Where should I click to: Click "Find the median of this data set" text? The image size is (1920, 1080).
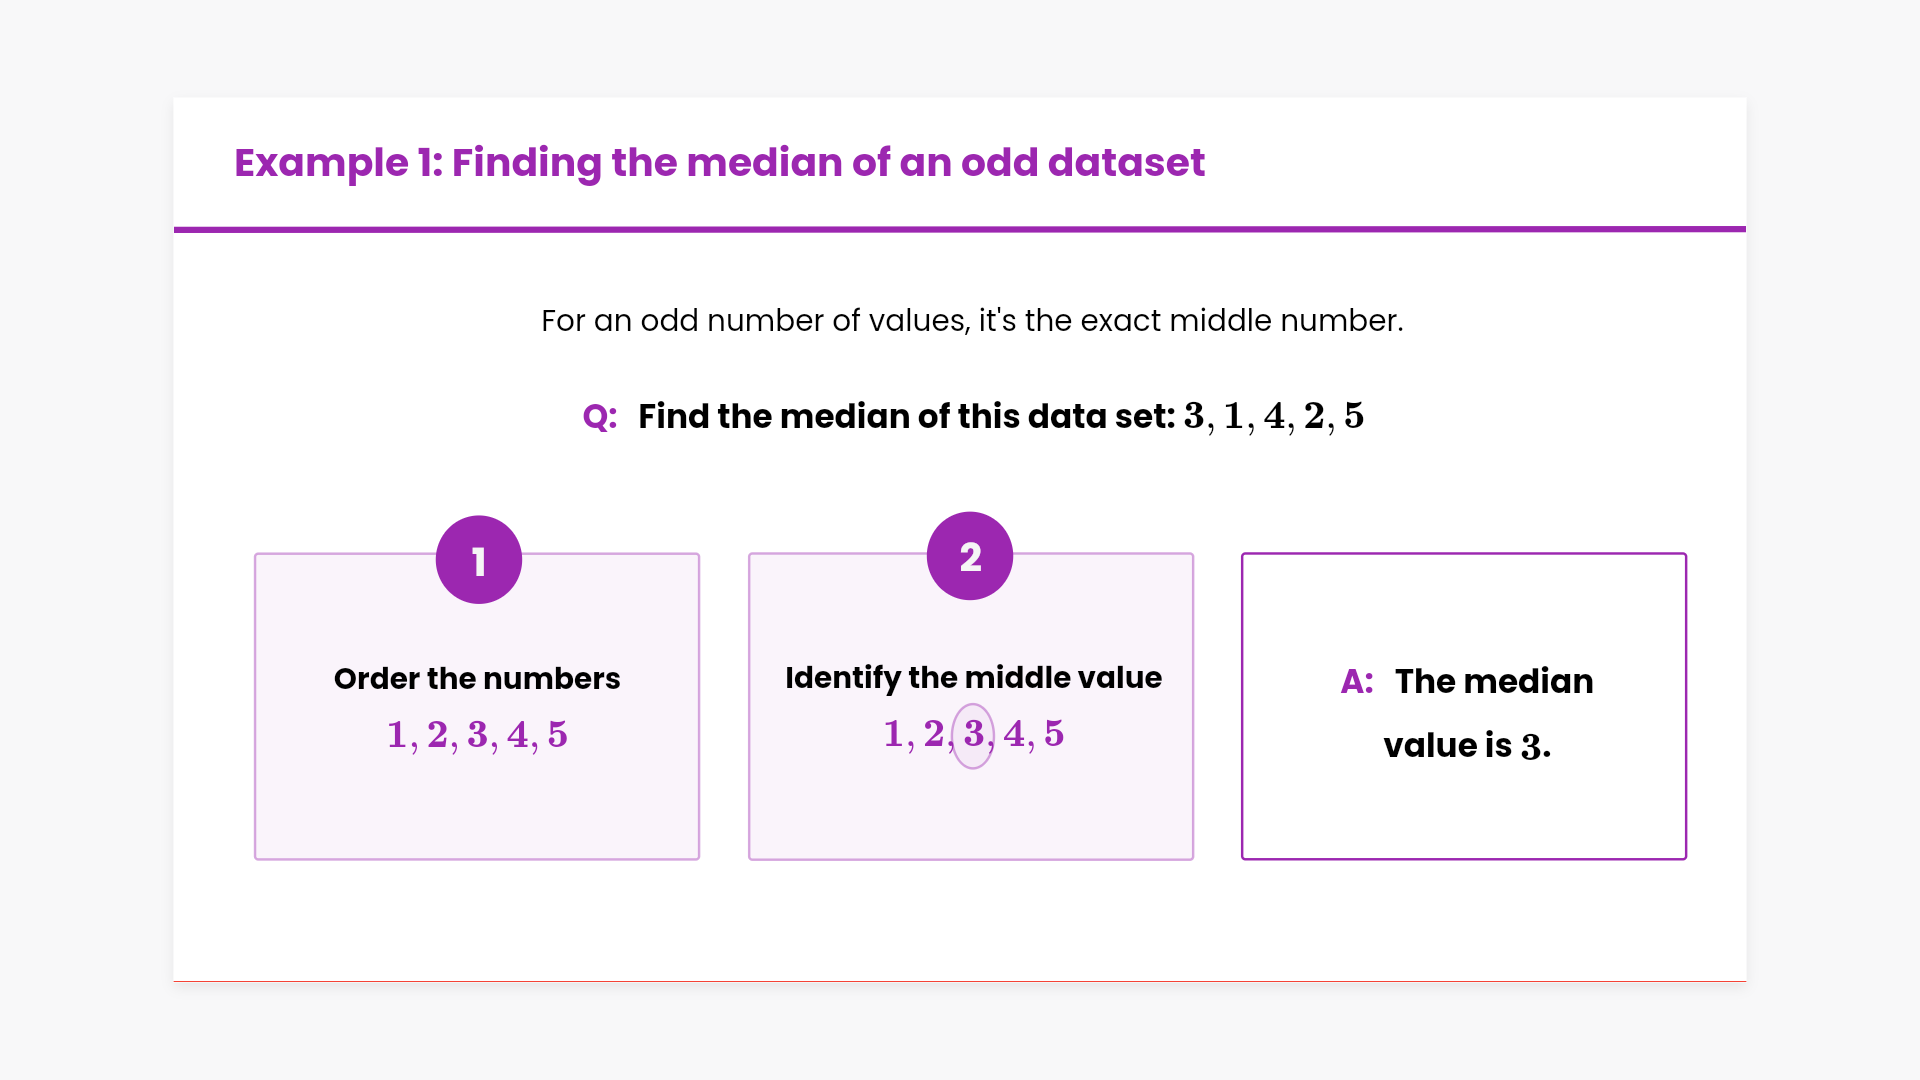click(x=906, y=416)
